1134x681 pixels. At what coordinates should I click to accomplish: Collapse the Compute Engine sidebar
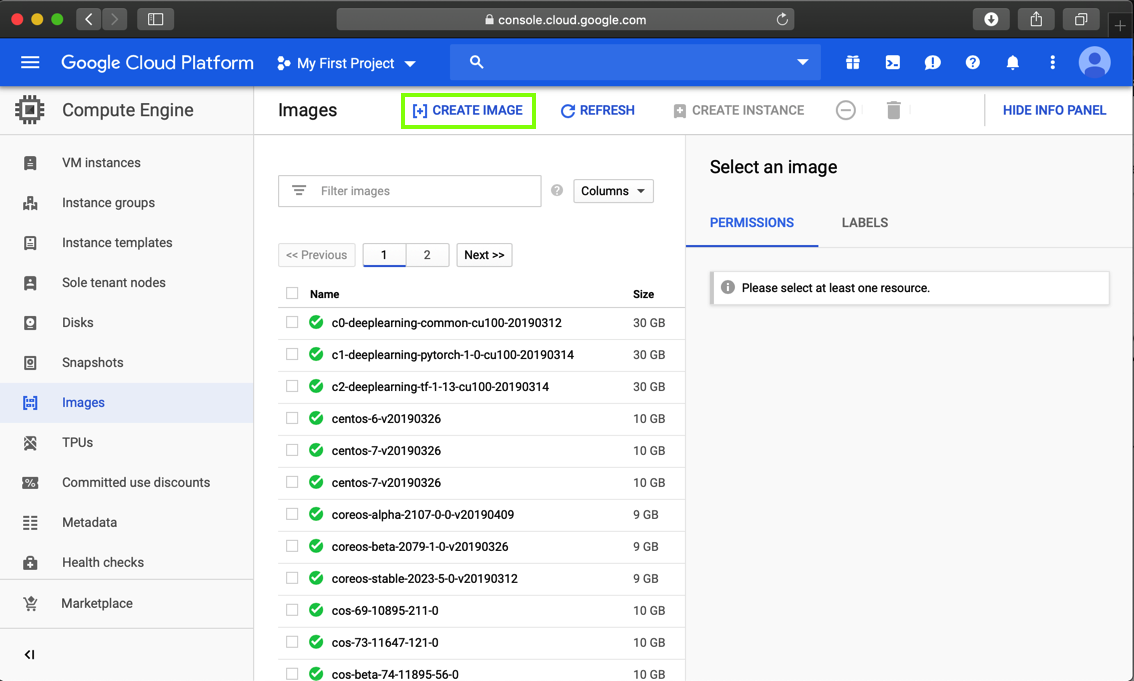30,654
